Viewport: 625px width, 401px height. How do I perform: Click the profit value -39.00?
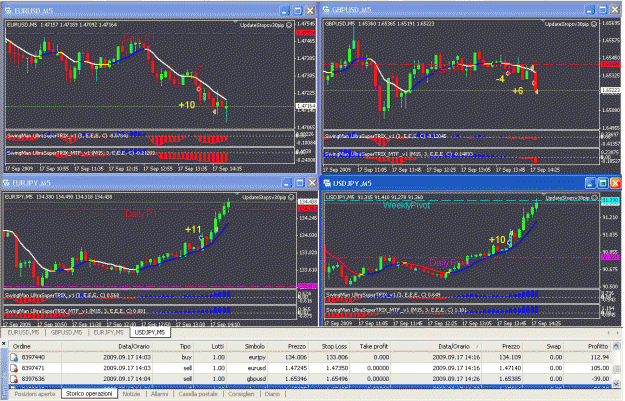(x=601, y=379)
